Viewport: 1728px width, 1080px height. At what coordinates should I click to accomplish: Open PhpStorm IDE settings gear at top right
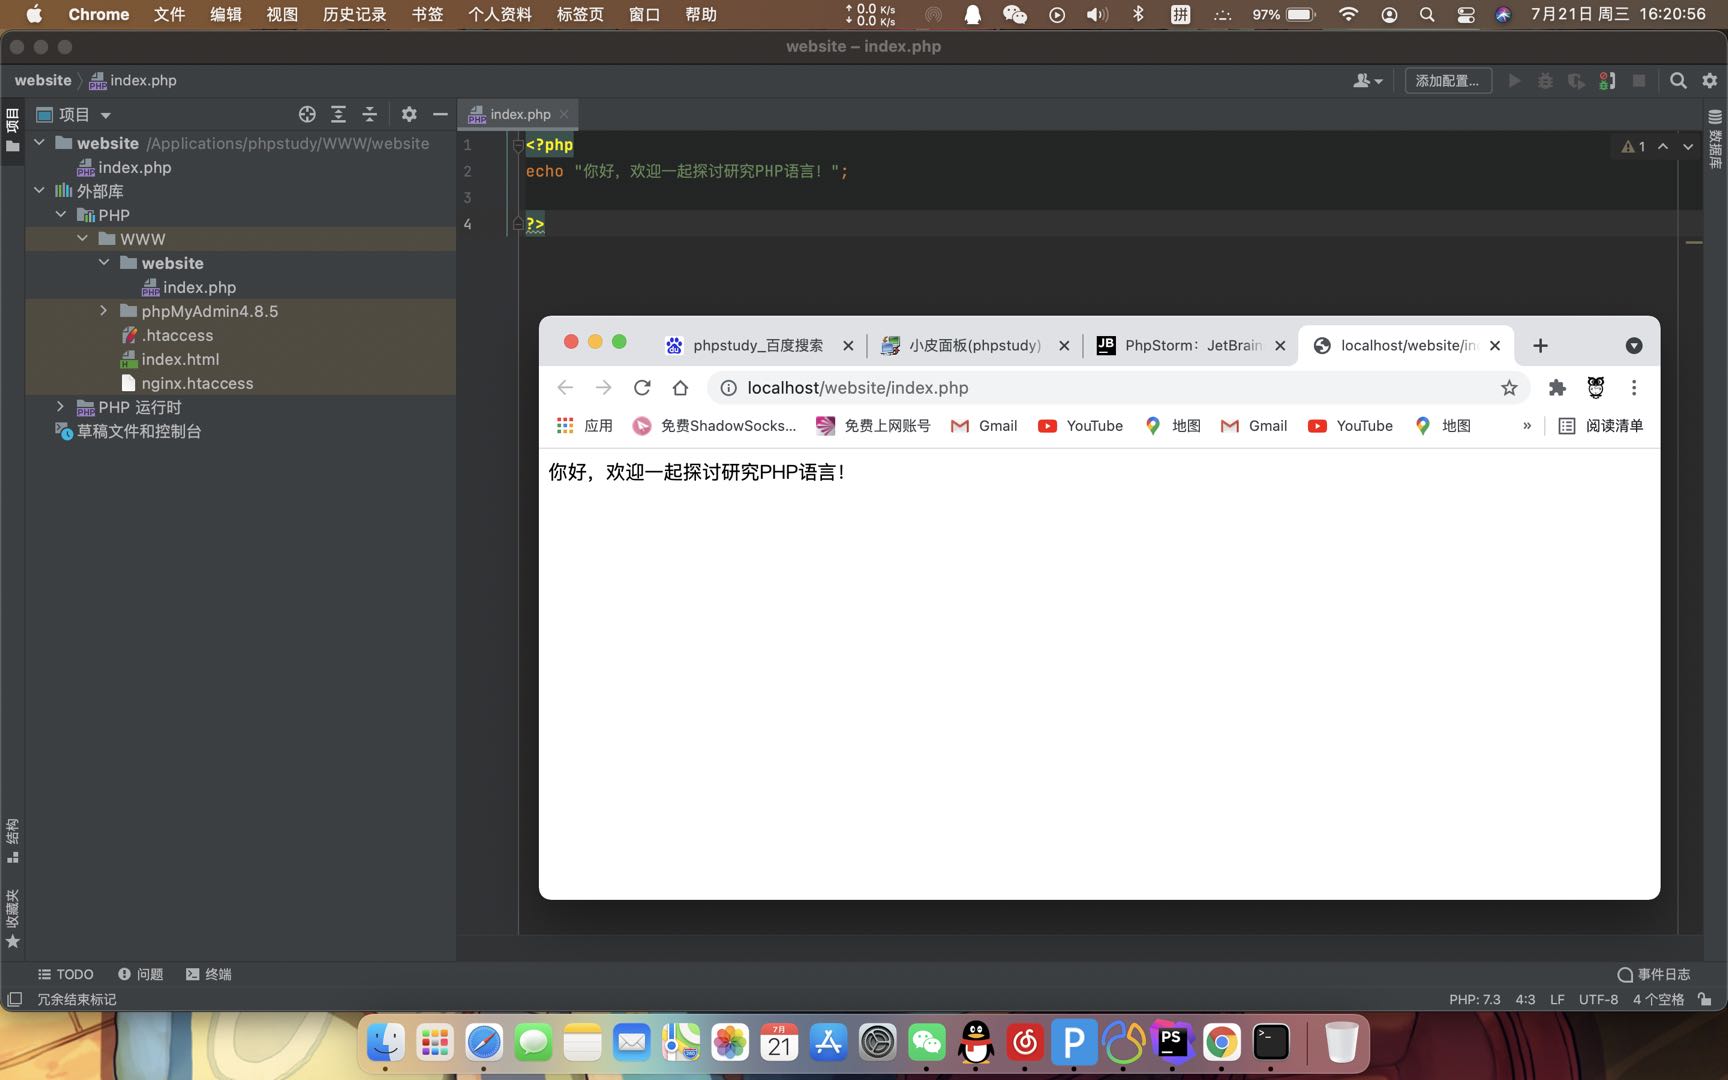coord(1710,81)
